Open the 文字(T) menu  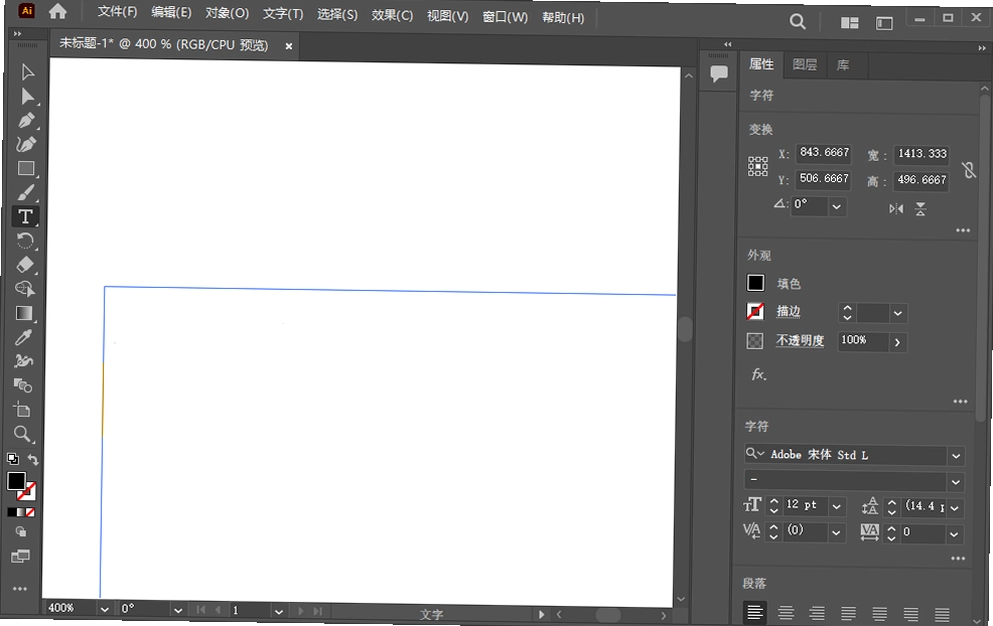tap(282, 14)
